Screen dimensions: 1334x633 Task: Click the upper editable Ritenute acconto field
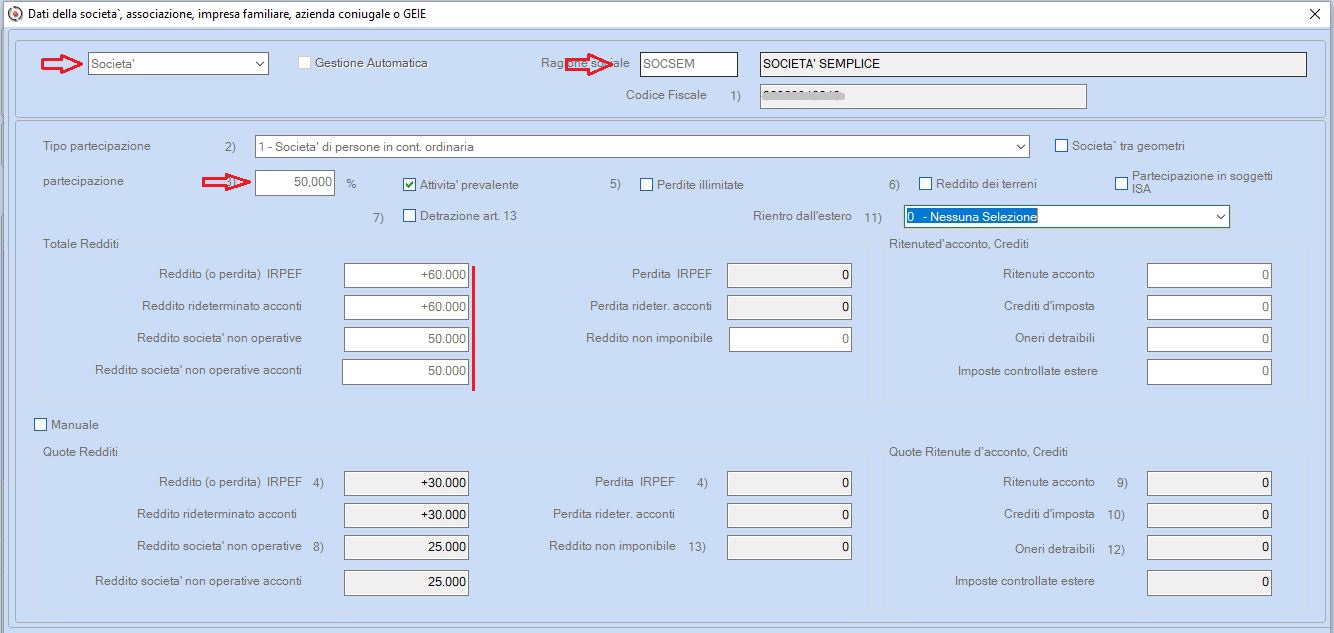[x=1210, y=275]
